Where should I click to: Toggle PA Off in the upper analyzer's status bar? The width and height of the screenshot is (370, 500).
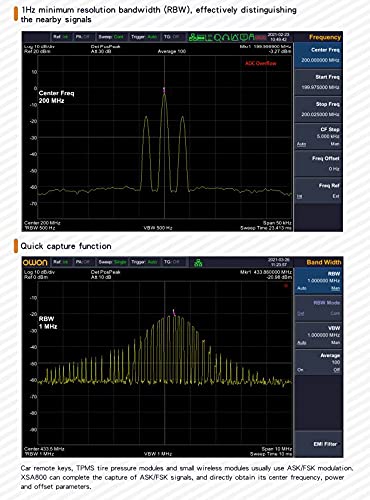(x=83, y=37)
